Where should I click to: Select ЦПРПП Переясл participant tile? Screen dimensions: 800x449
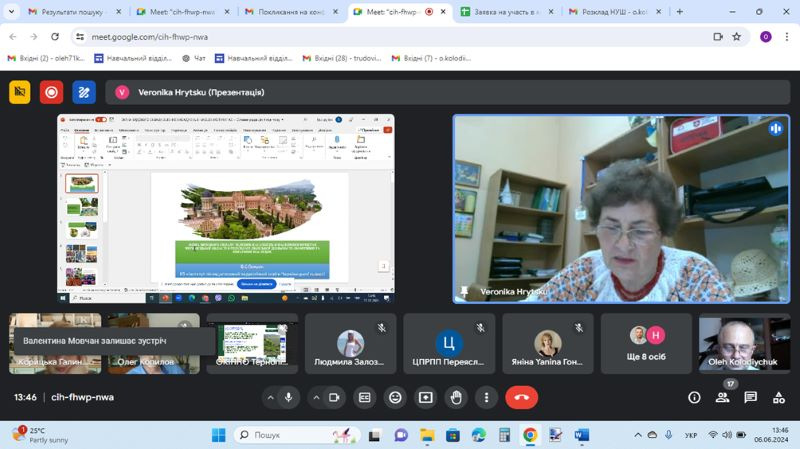coord(449,343)
